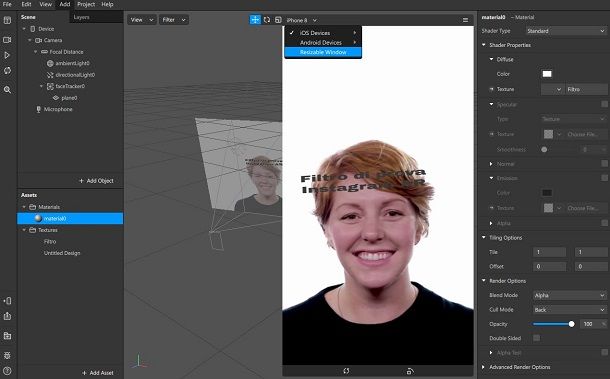
Task: Collapse the Render Options section
Action: pos(484,281)
